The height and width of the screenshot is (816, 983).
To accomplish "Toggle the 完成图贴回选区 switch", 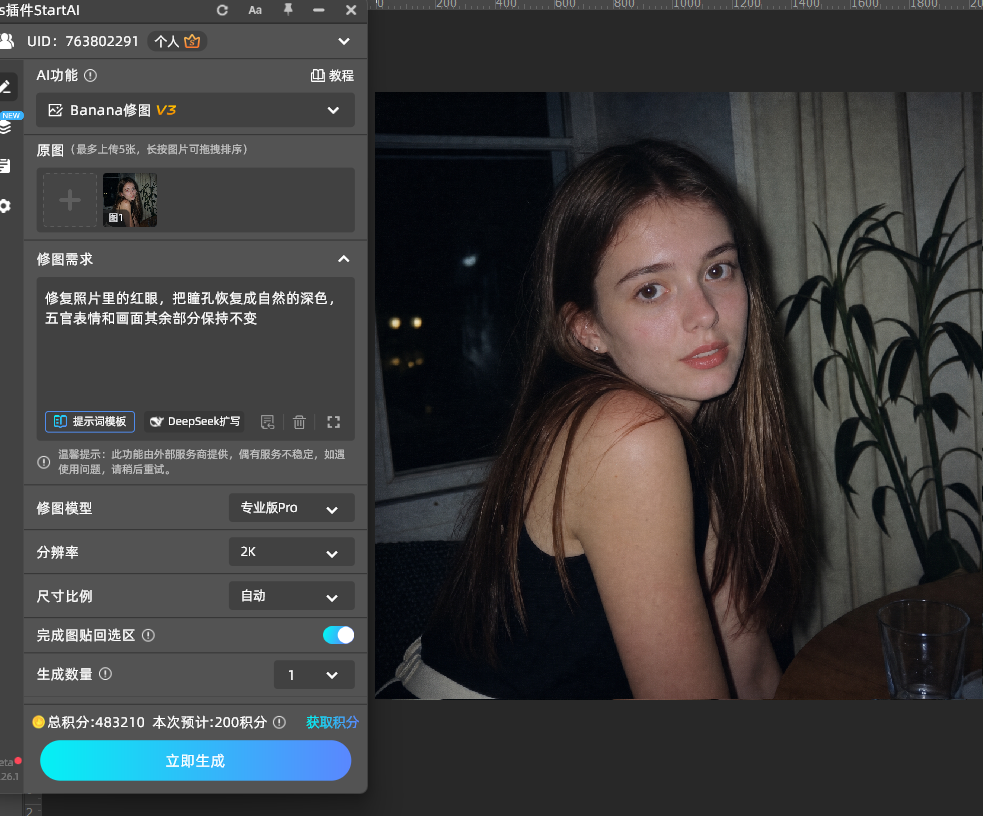I will [339, 636].
